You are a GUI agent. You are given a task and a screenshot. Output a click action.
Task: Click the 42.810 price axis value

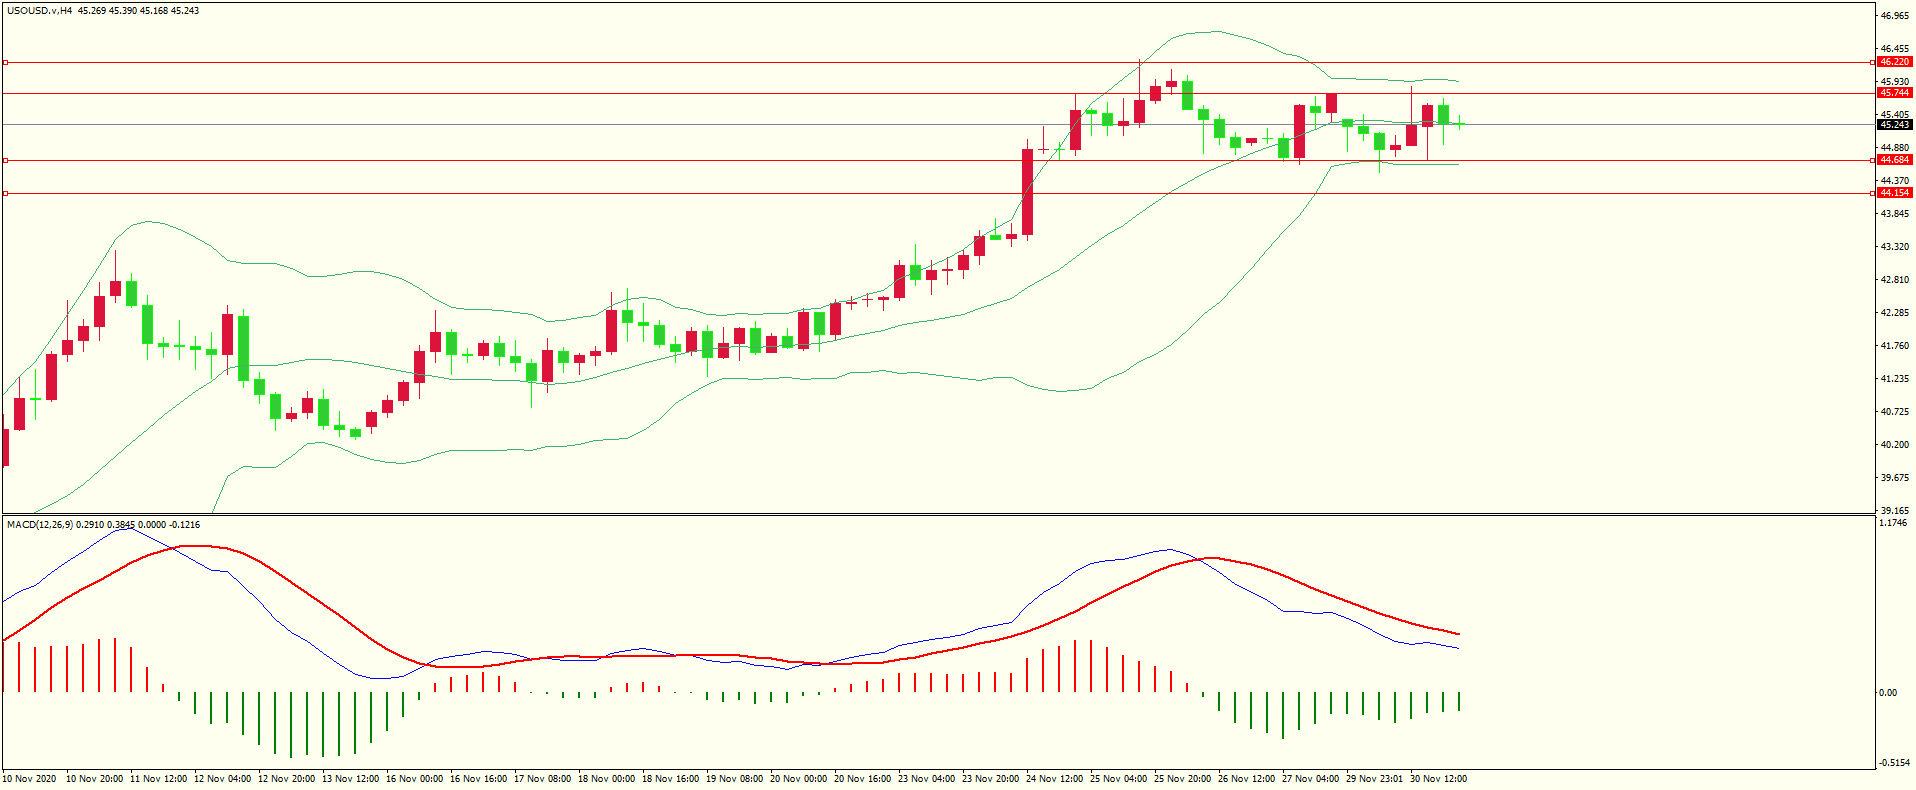coord(1894,280)
